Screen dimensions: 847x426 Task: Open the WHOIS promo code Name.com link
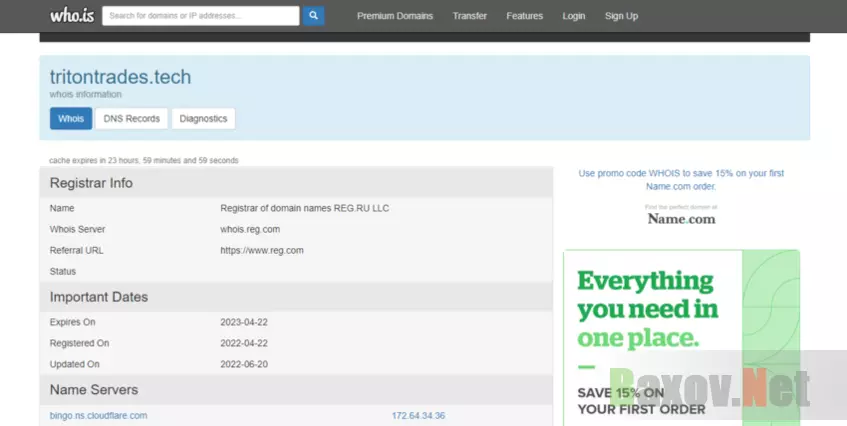click(681, 180)
